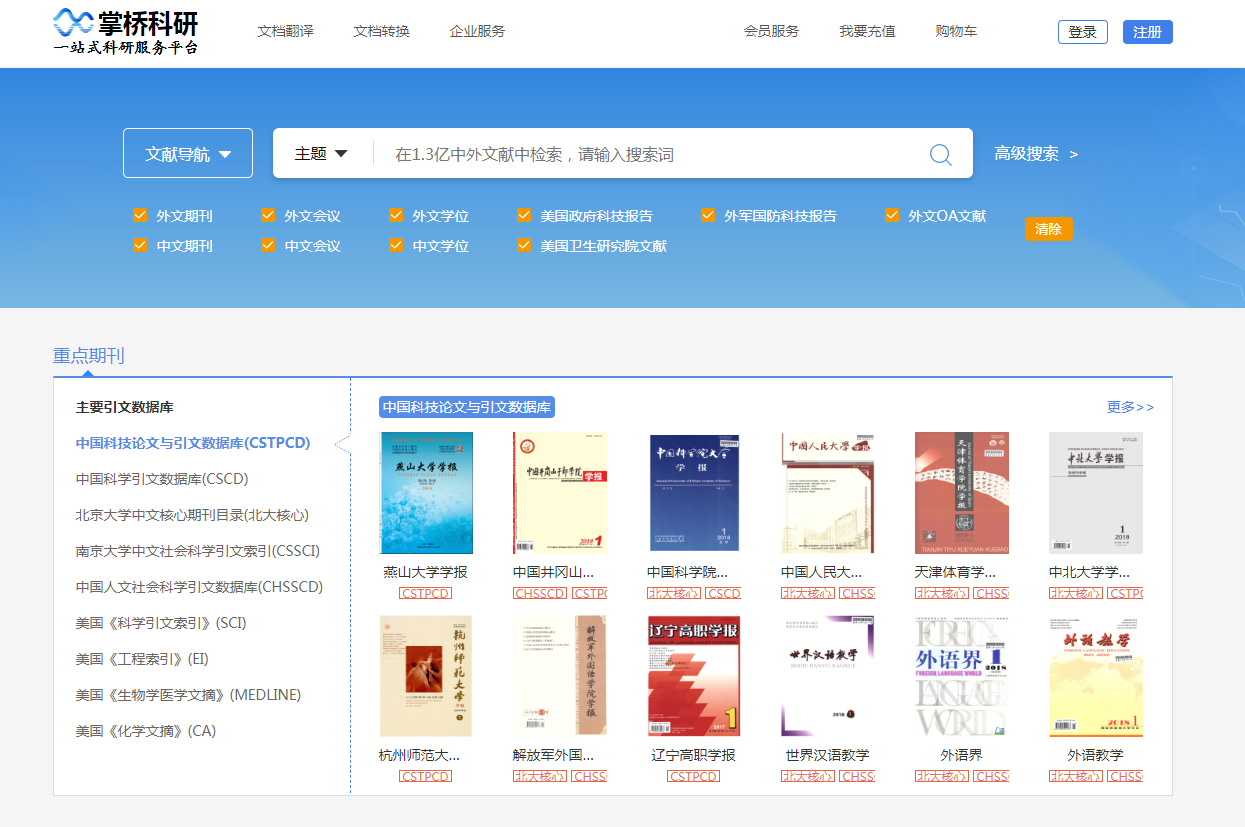
Task: Click the 燕山大学学报 title link
Action: 426,572
